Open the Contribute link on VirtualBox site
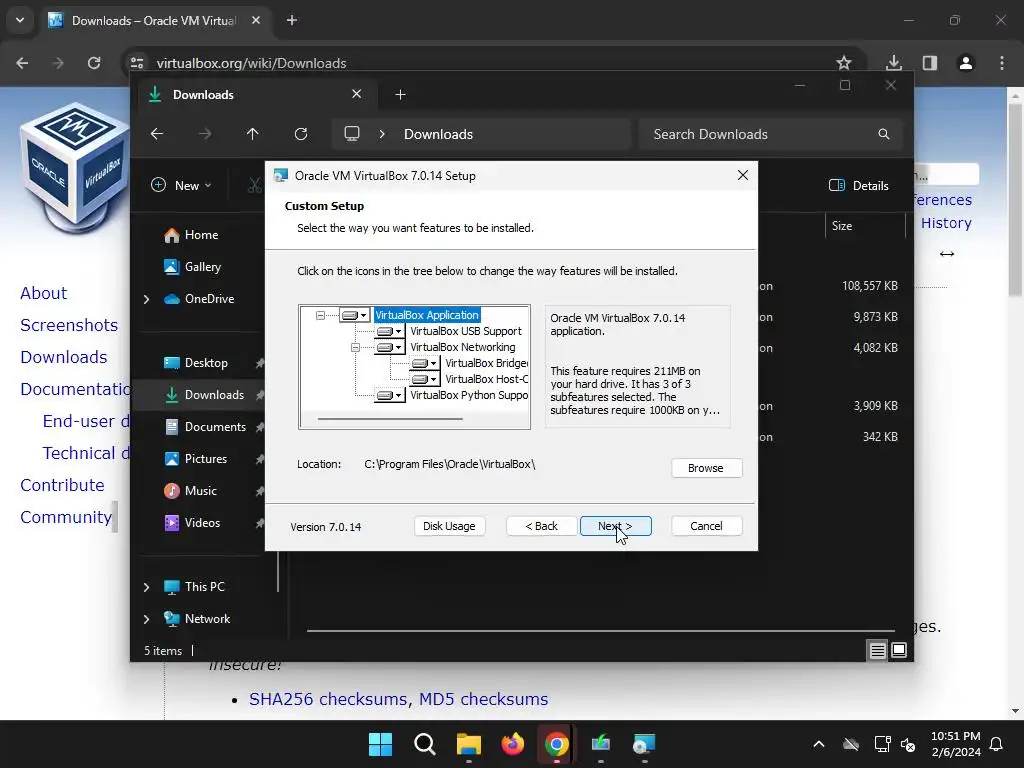The image size is (1024, 768). (x=62, y=485)
